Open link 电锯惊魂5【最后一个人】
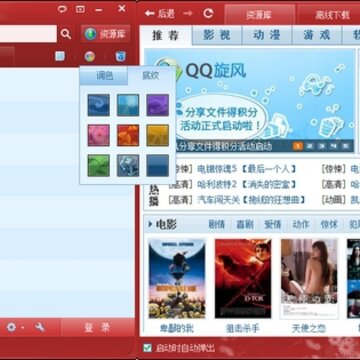Screen dimensions: 360x360 [247, 169]
